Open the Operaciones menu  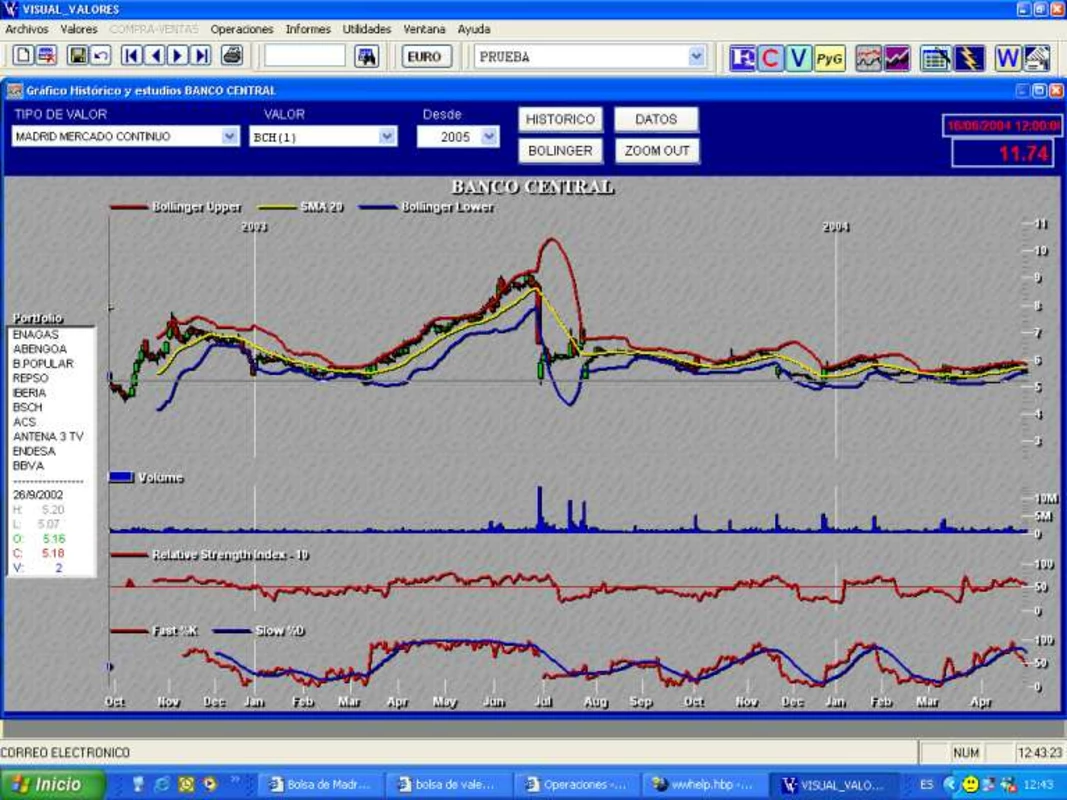click(242, 29)
